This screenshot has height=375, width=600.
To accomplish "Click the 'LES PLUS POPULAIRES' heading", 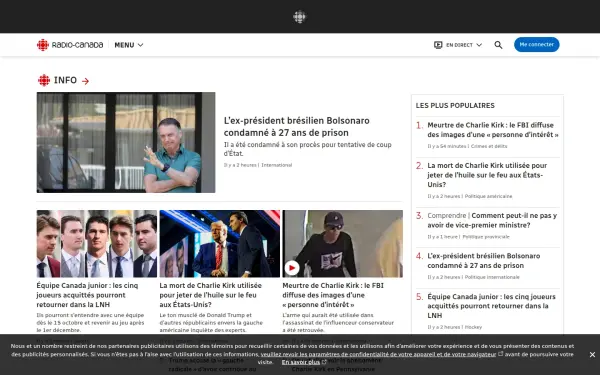I will pyautogui.click(x=455, y=105).
